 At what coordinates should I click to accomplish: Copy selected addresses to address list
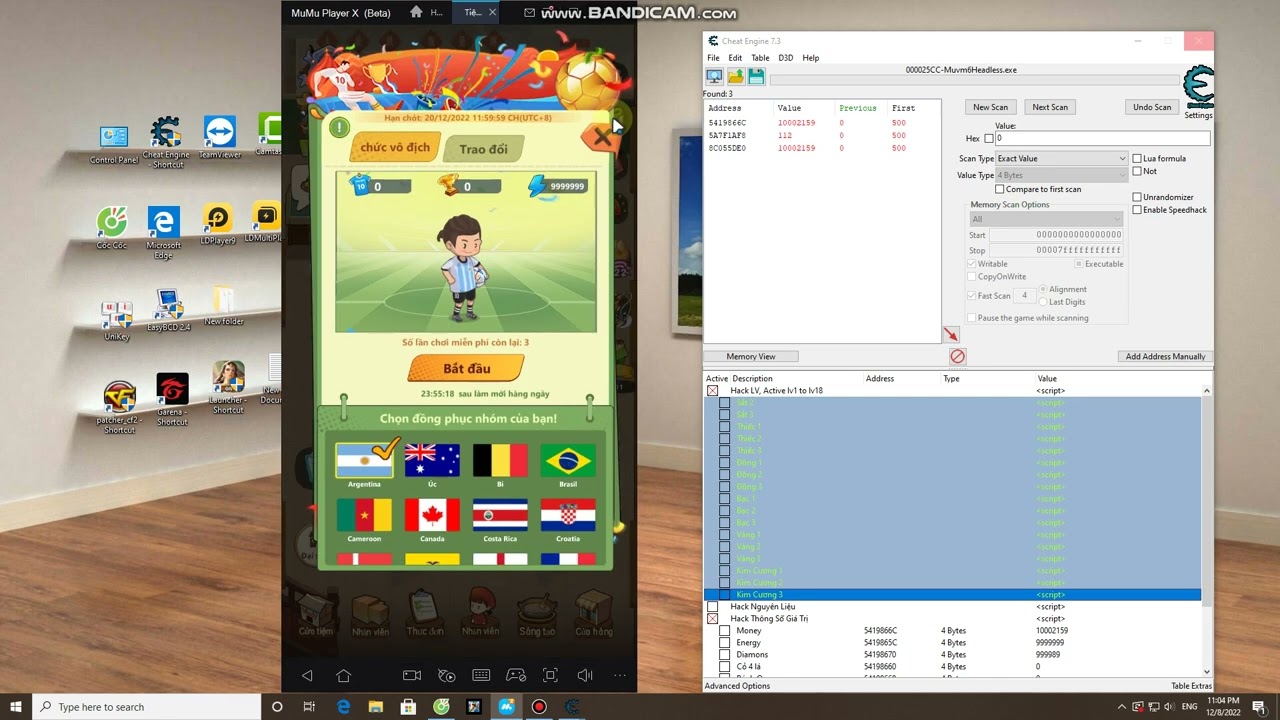pos(950,334)
